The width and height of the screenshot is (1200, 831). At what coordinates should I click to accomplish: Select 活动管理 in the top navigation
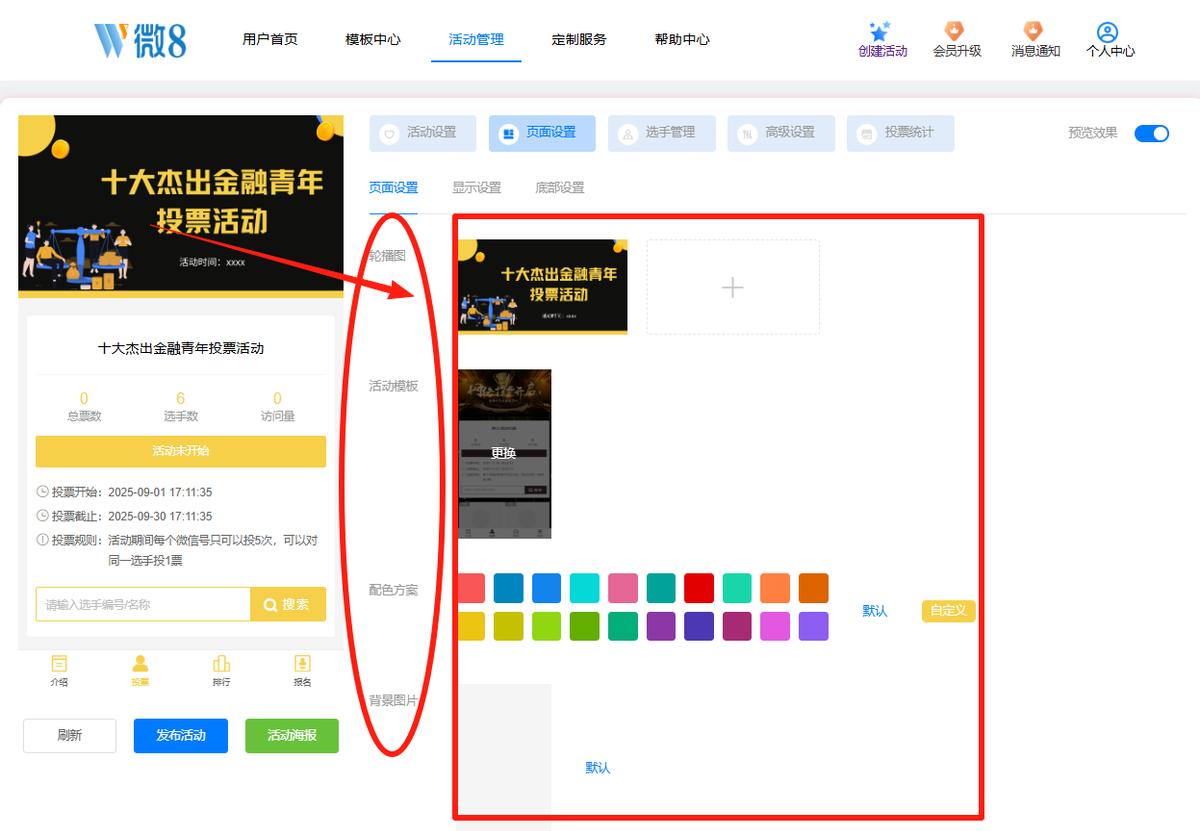476,40
